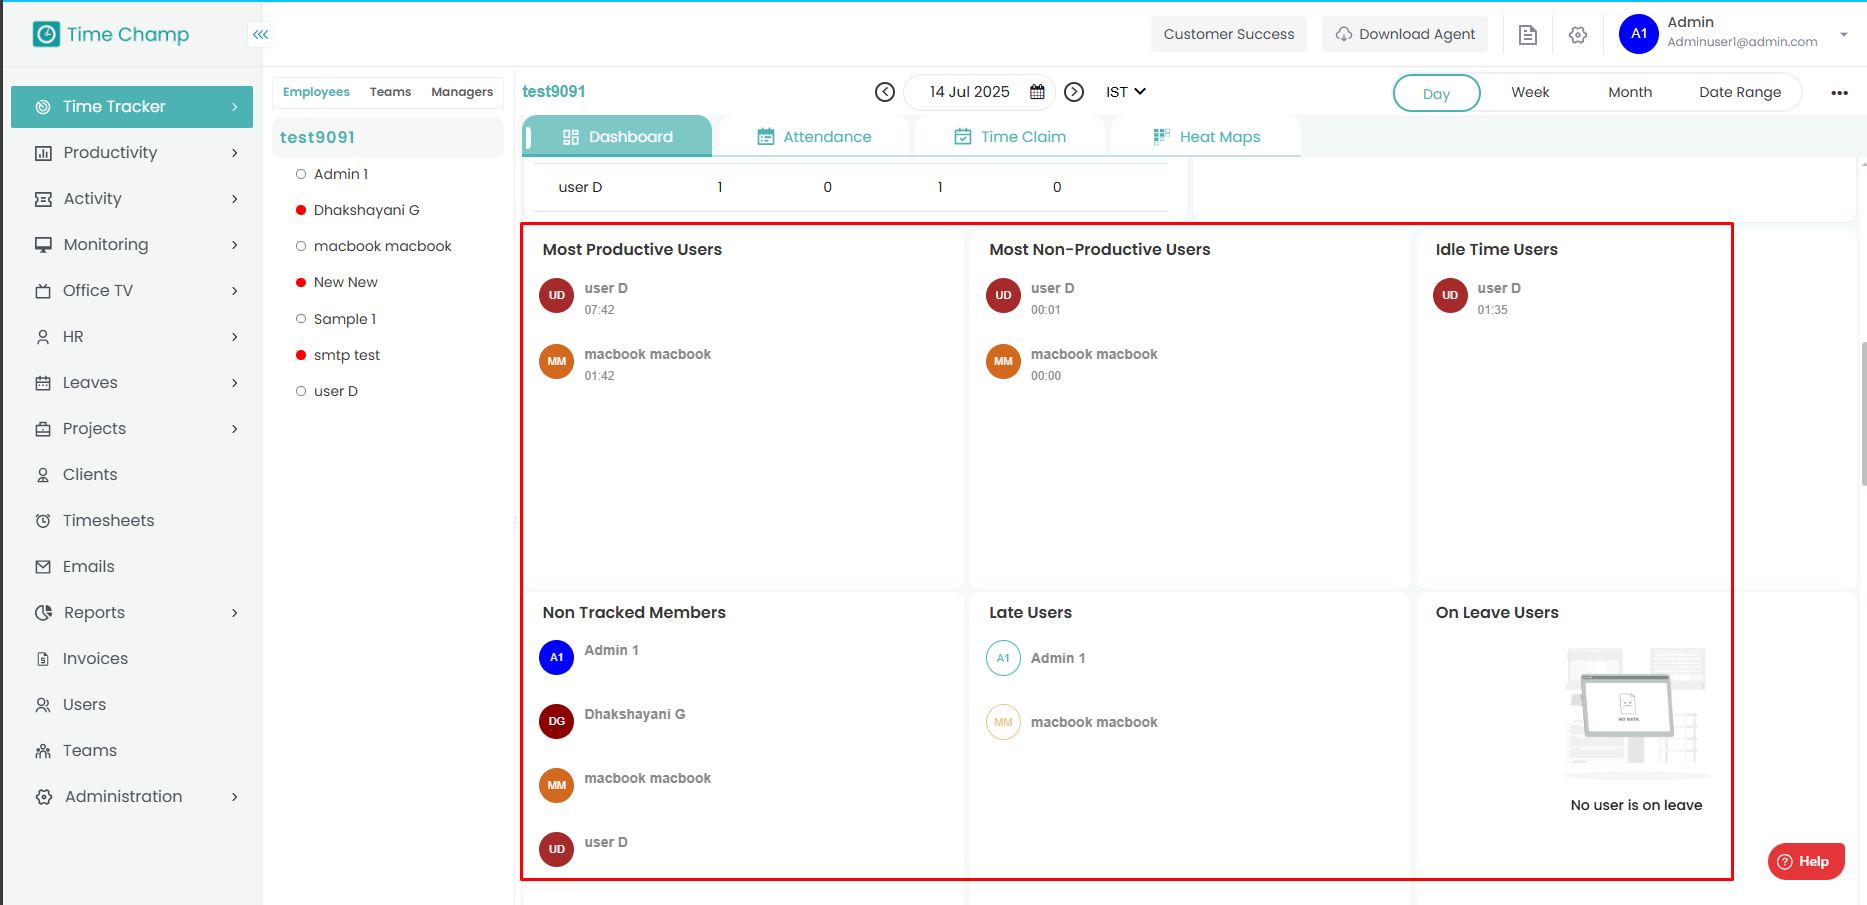
Task: Expand the HR menu chevron
Action: coord(235,337)
